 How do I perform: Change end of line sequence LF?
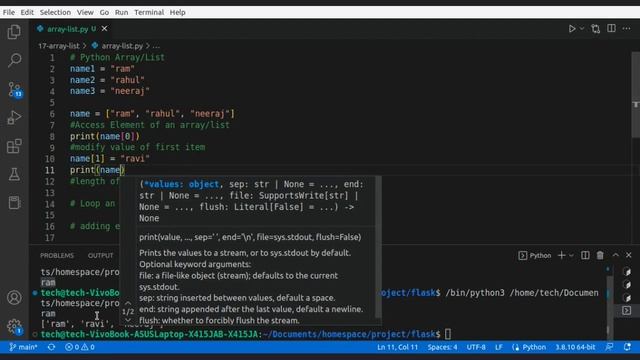(x=499, y=347)
